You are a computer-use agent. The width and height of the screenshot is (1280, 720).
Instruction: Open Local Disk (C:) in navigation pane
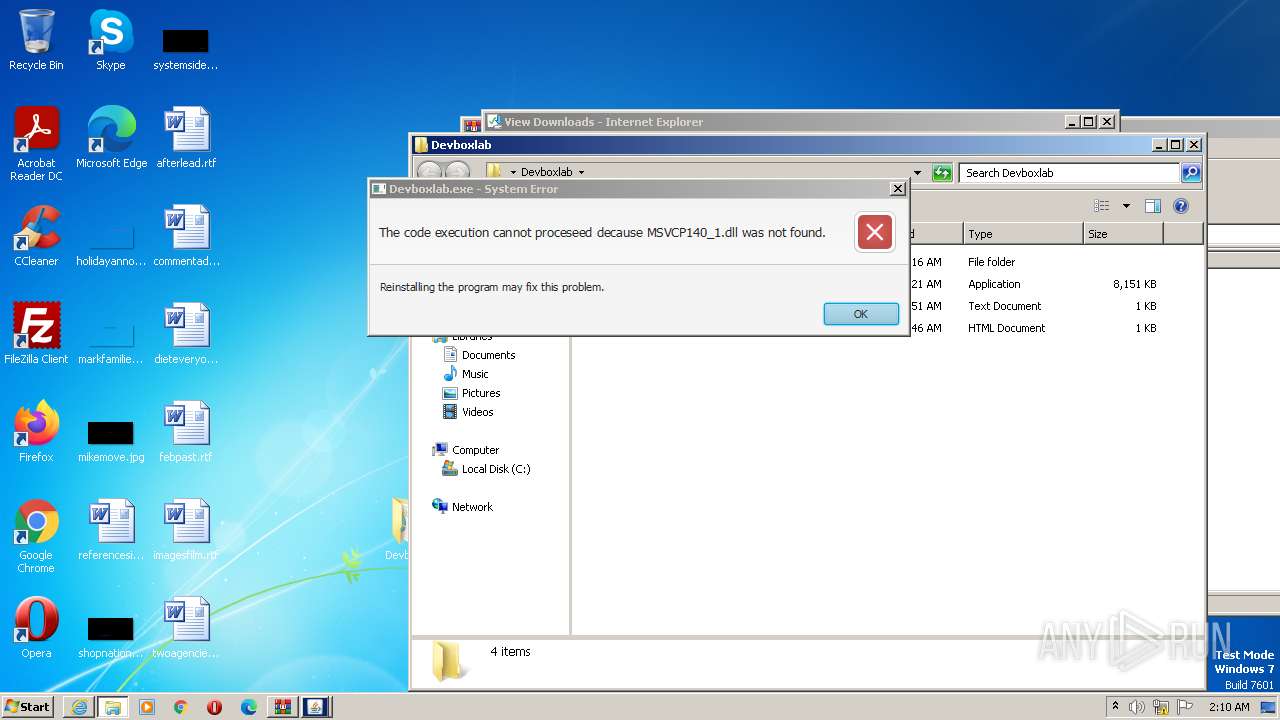pyautogui.click(x=487, y=469)
